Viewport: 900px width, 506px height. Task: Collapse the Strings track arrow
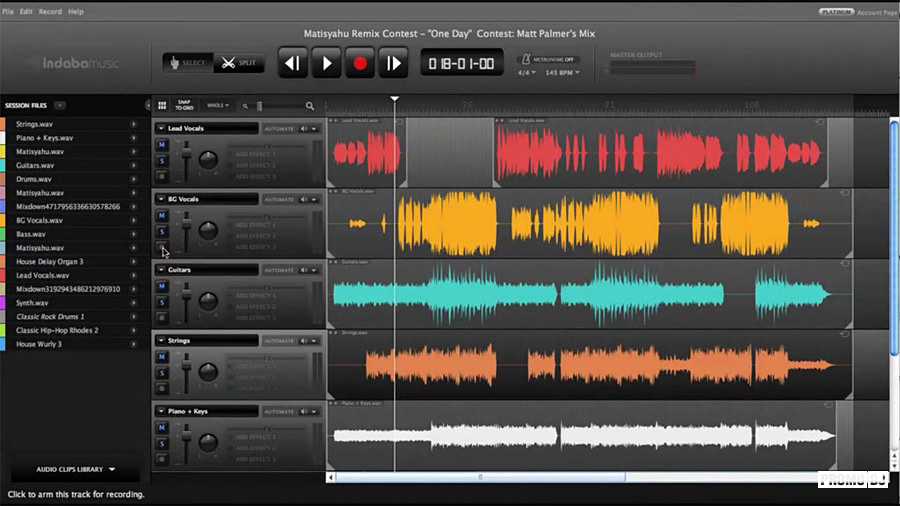[161, 341]
